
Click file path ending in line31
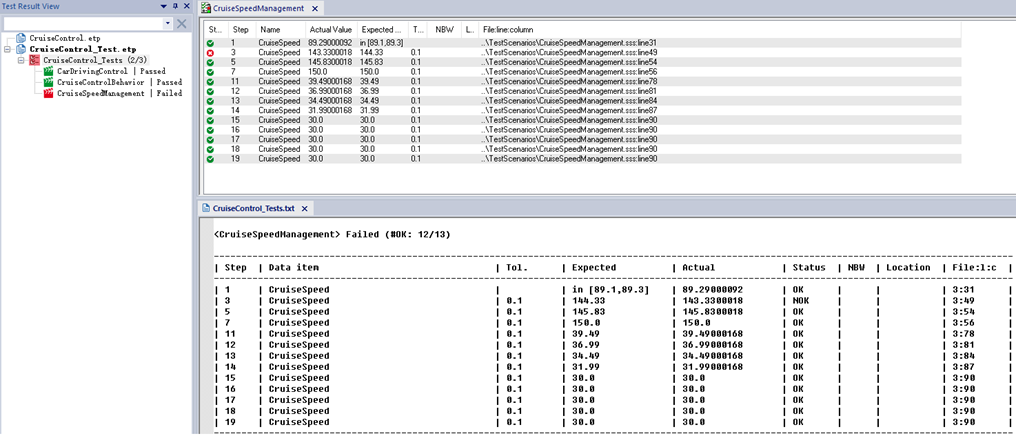pyautogui.click(x=570, y=43)
